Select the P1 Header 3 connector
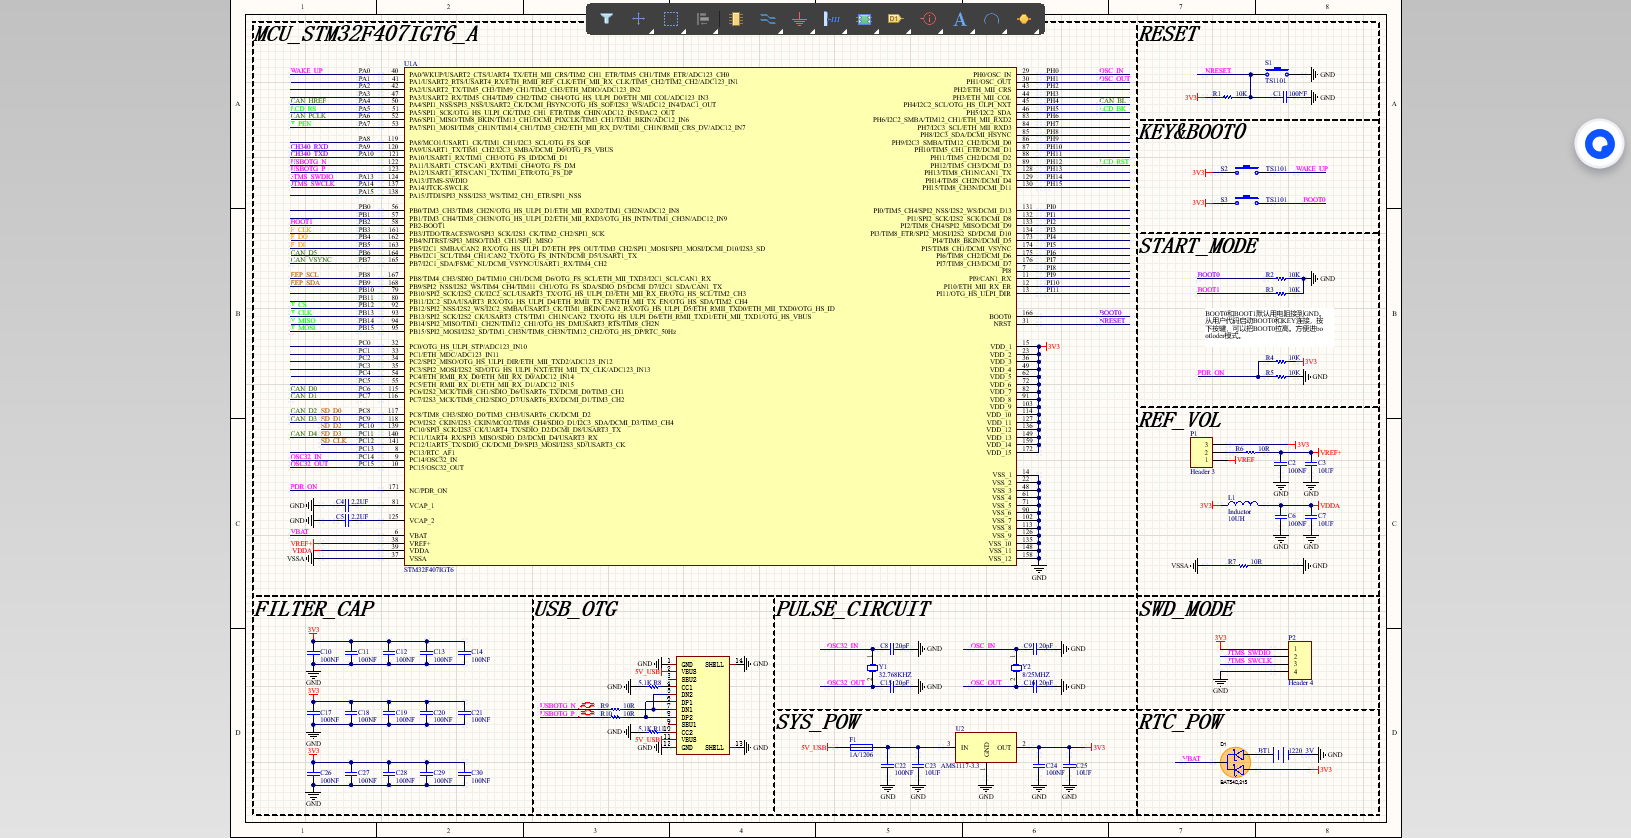1631x838 pixels. (x=1202, y=453)
